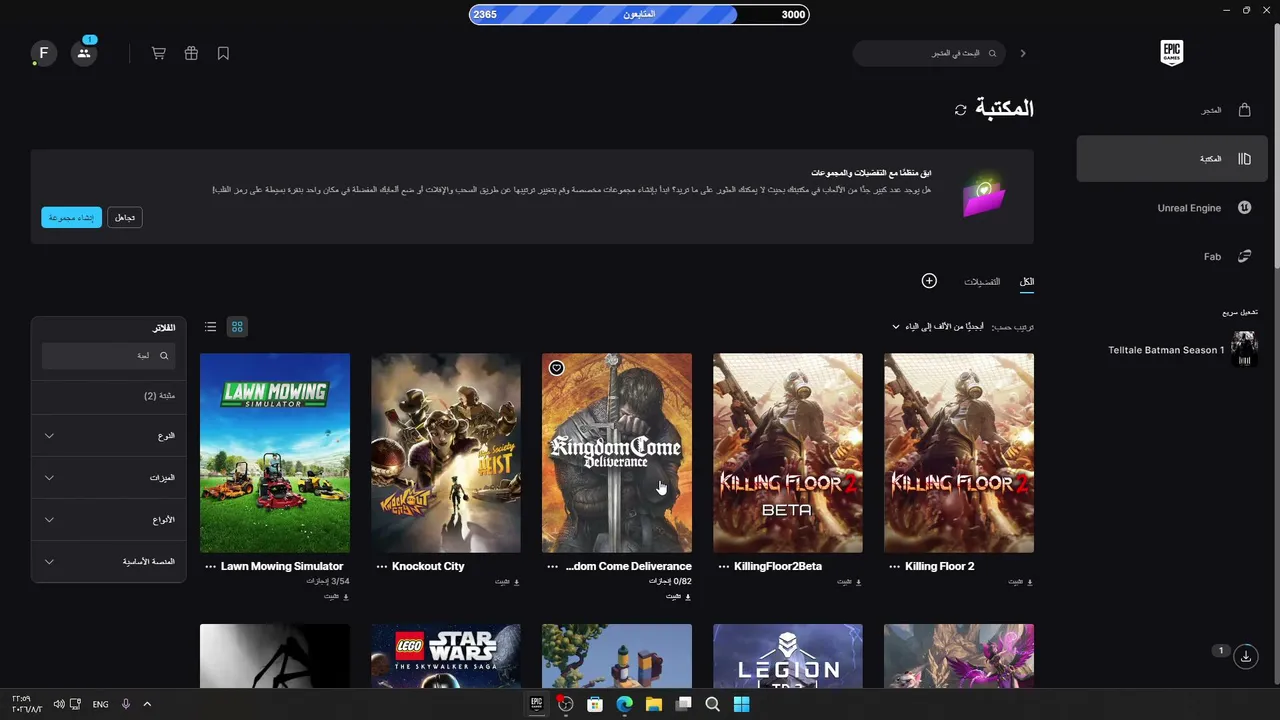Select the الكل tab
The image size is (1280, 720).
click(1026, 282)
